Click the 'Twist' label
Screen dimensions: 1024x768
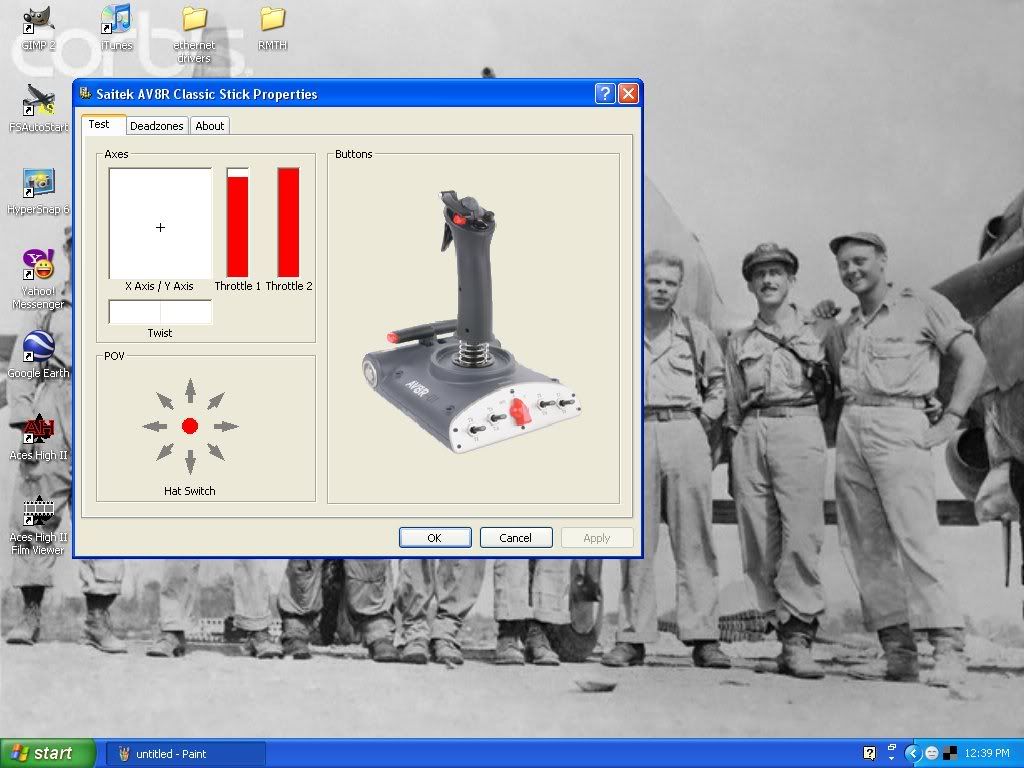[160, 333]
